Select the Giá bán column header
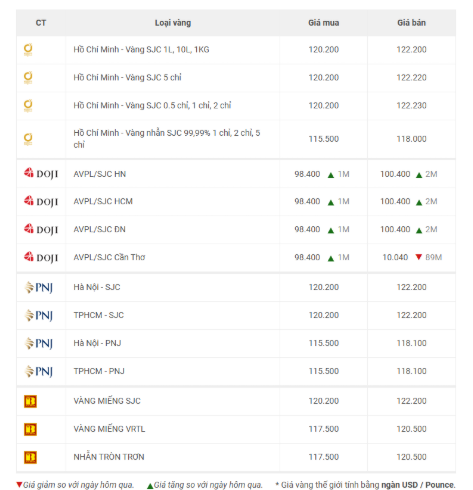Image resolution: width=473 pixels, height=490 pixels. click(x=411, y=23)
